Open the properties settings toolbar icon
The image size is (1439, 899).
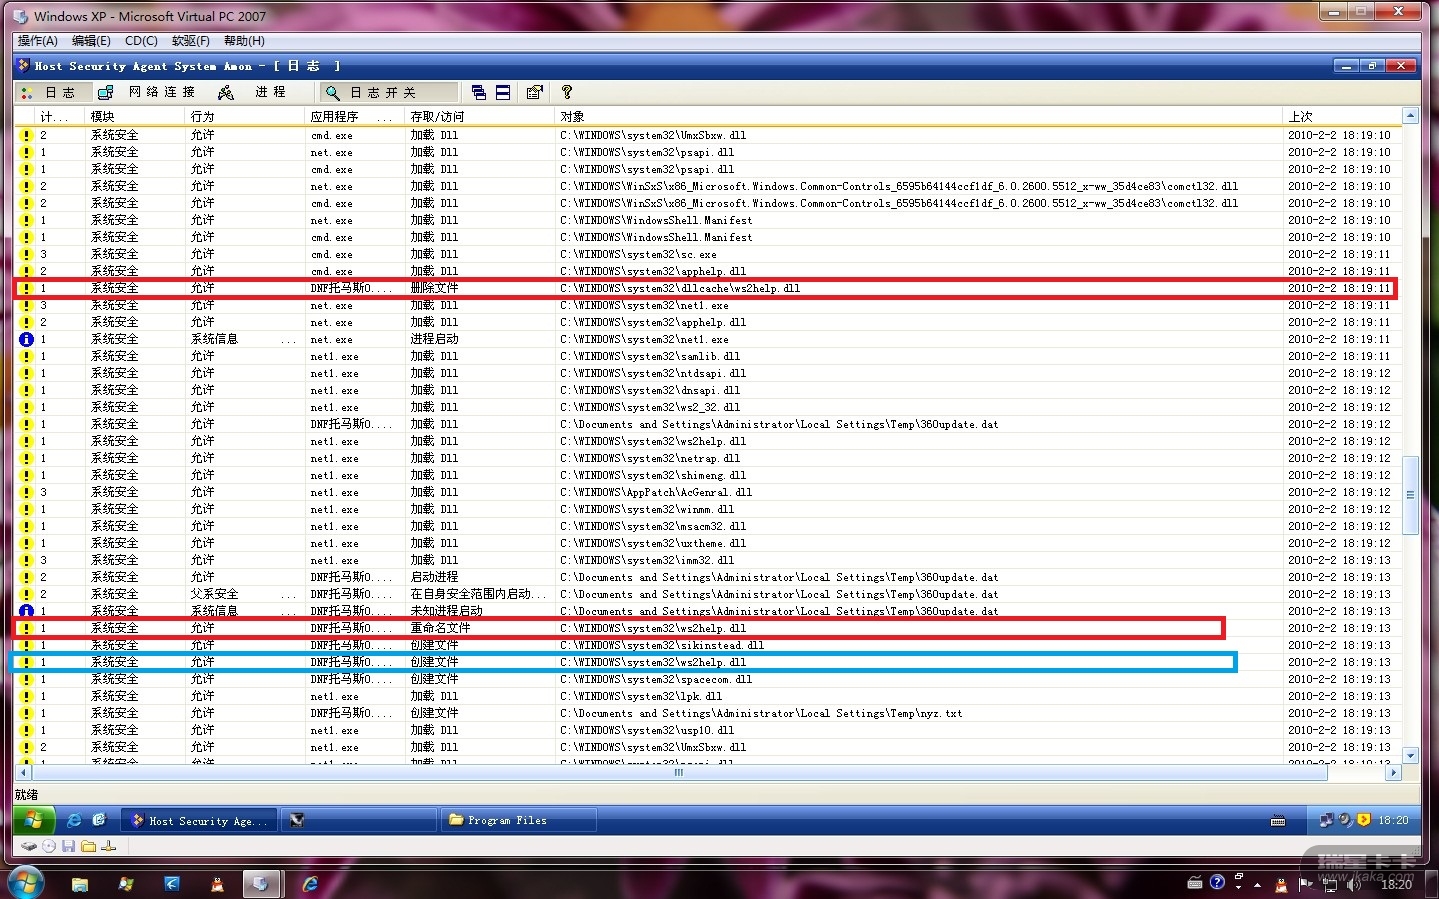coord(535,92)
